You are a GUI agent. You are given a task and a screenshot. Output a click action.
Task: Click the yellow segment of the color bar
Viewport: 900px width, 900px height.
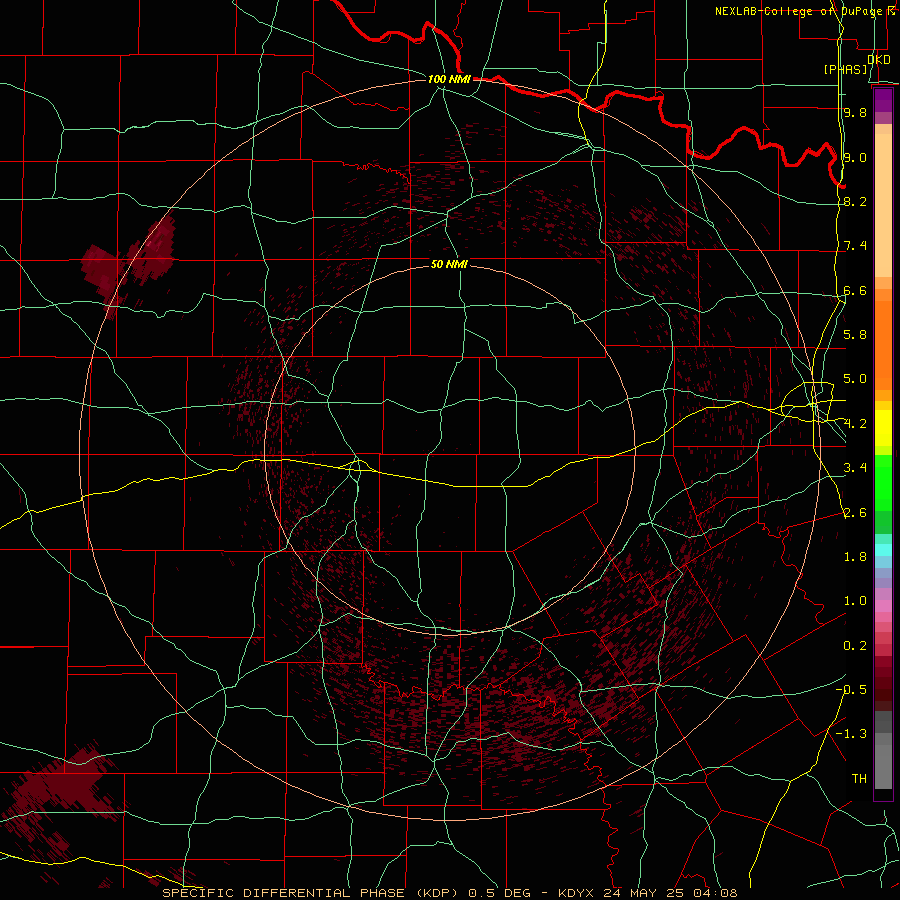pos(883,428)
